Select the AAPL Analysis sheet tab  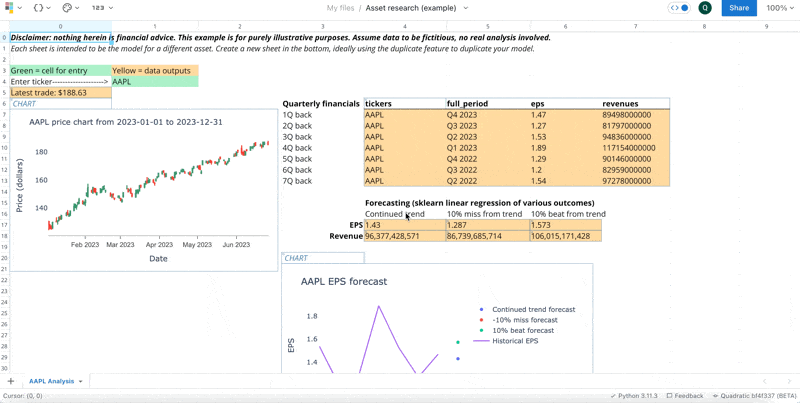pos(52,381)
